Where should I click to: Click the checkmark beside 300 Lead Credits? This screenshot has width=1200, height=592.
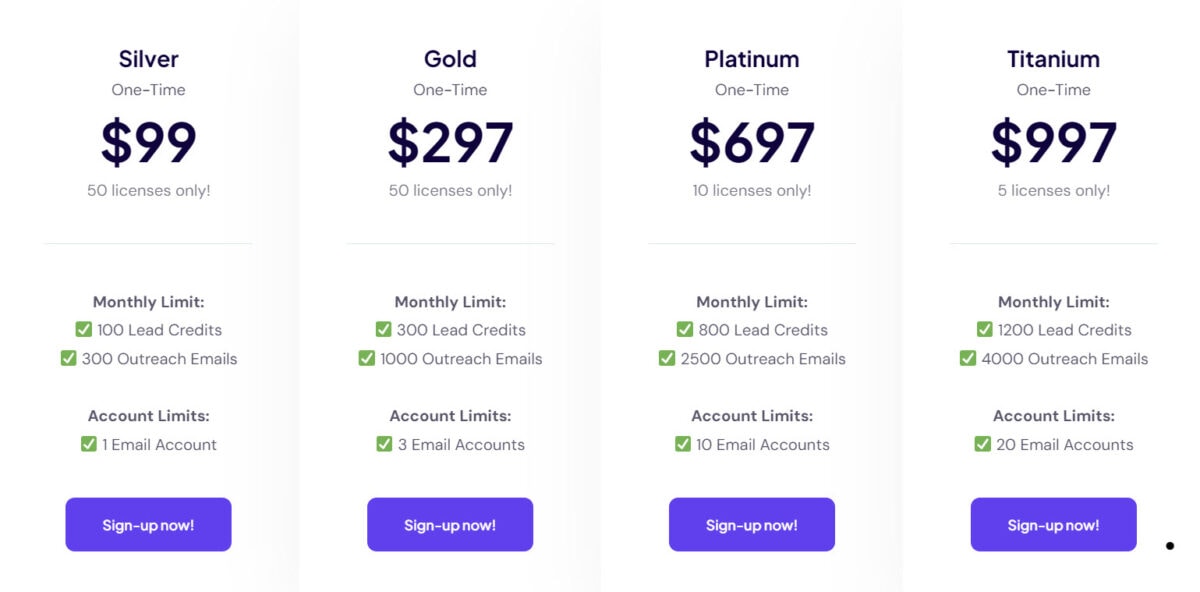(383, 329)
